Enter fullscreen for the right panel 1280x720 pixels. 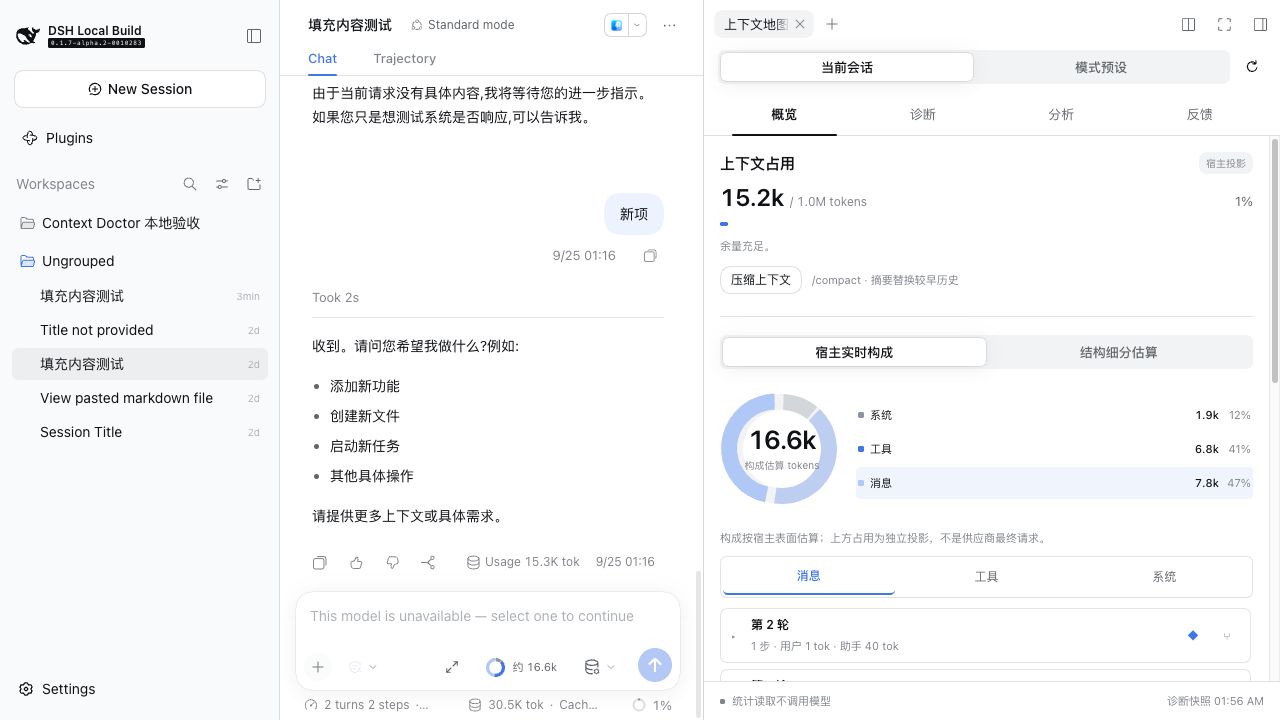coord(1224,25)
